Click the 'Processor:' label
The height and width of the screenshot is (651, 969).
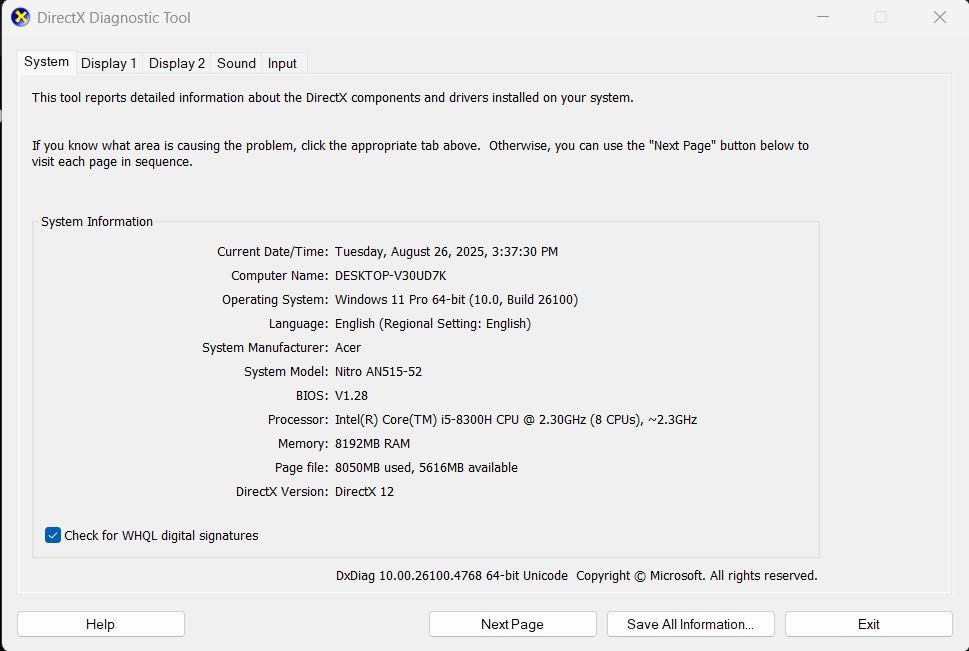pyautogui.click(x=298, y=420)
